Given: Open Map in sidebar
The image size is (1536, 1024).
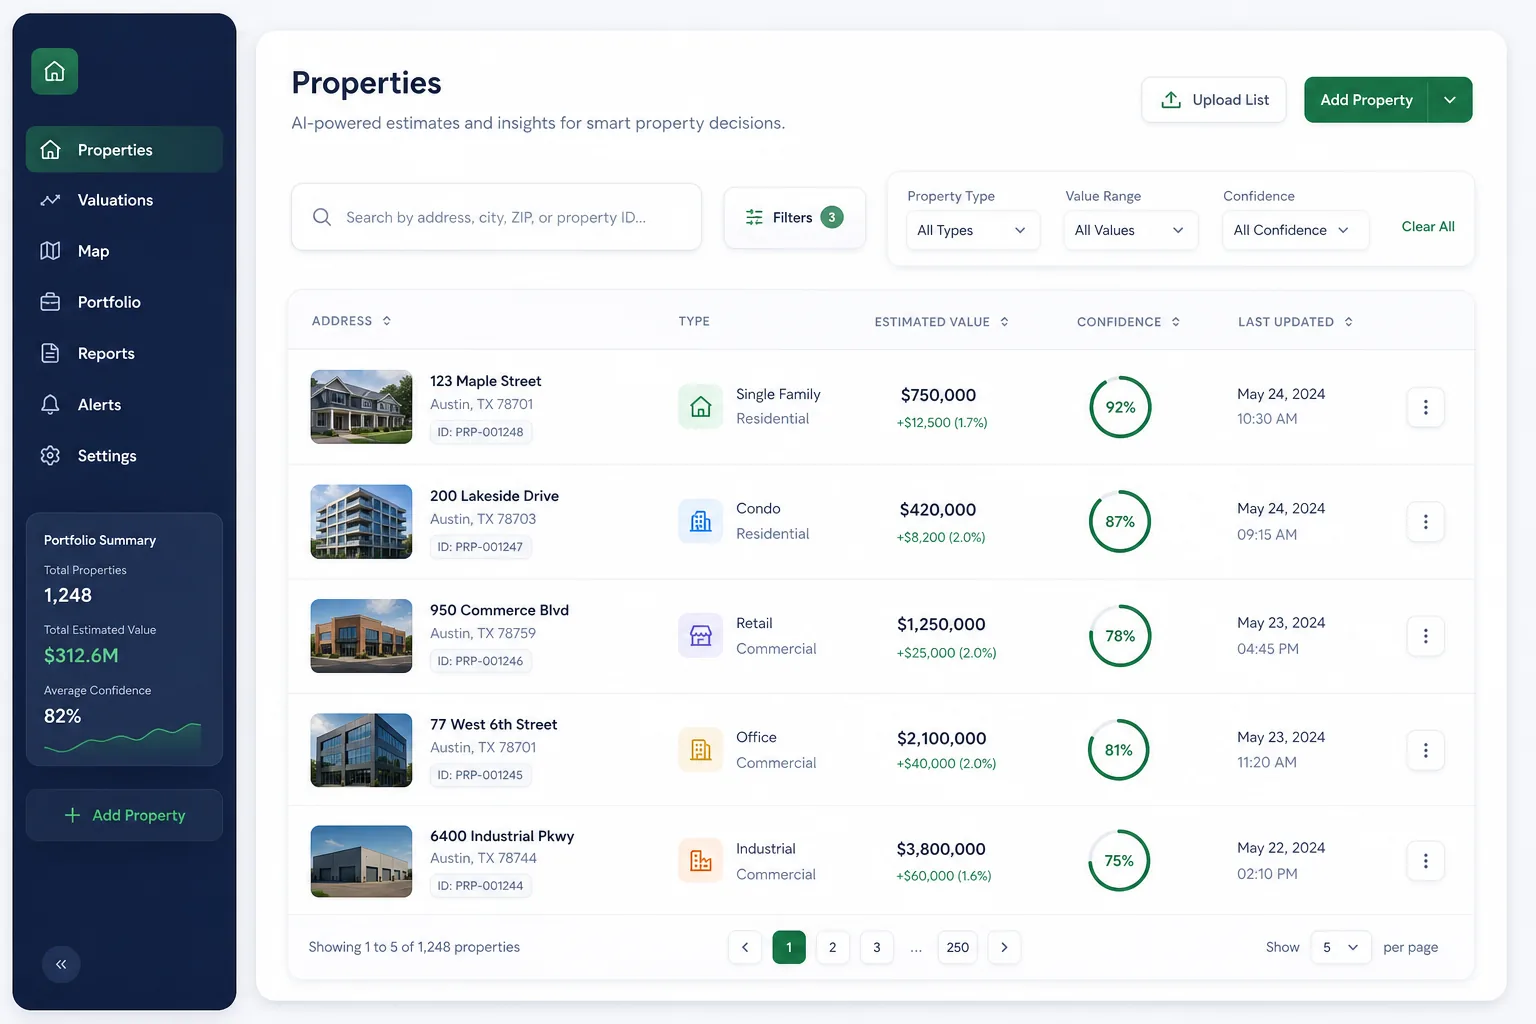Looking at the screenshot, I should (x=124, y=251).
